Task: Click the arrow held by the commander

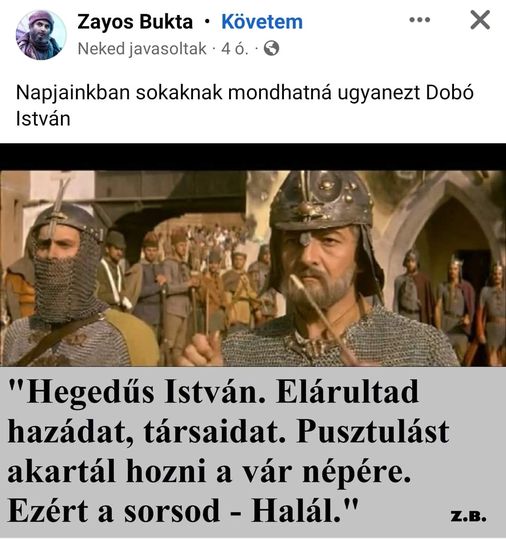Action: tap(322, 319)
